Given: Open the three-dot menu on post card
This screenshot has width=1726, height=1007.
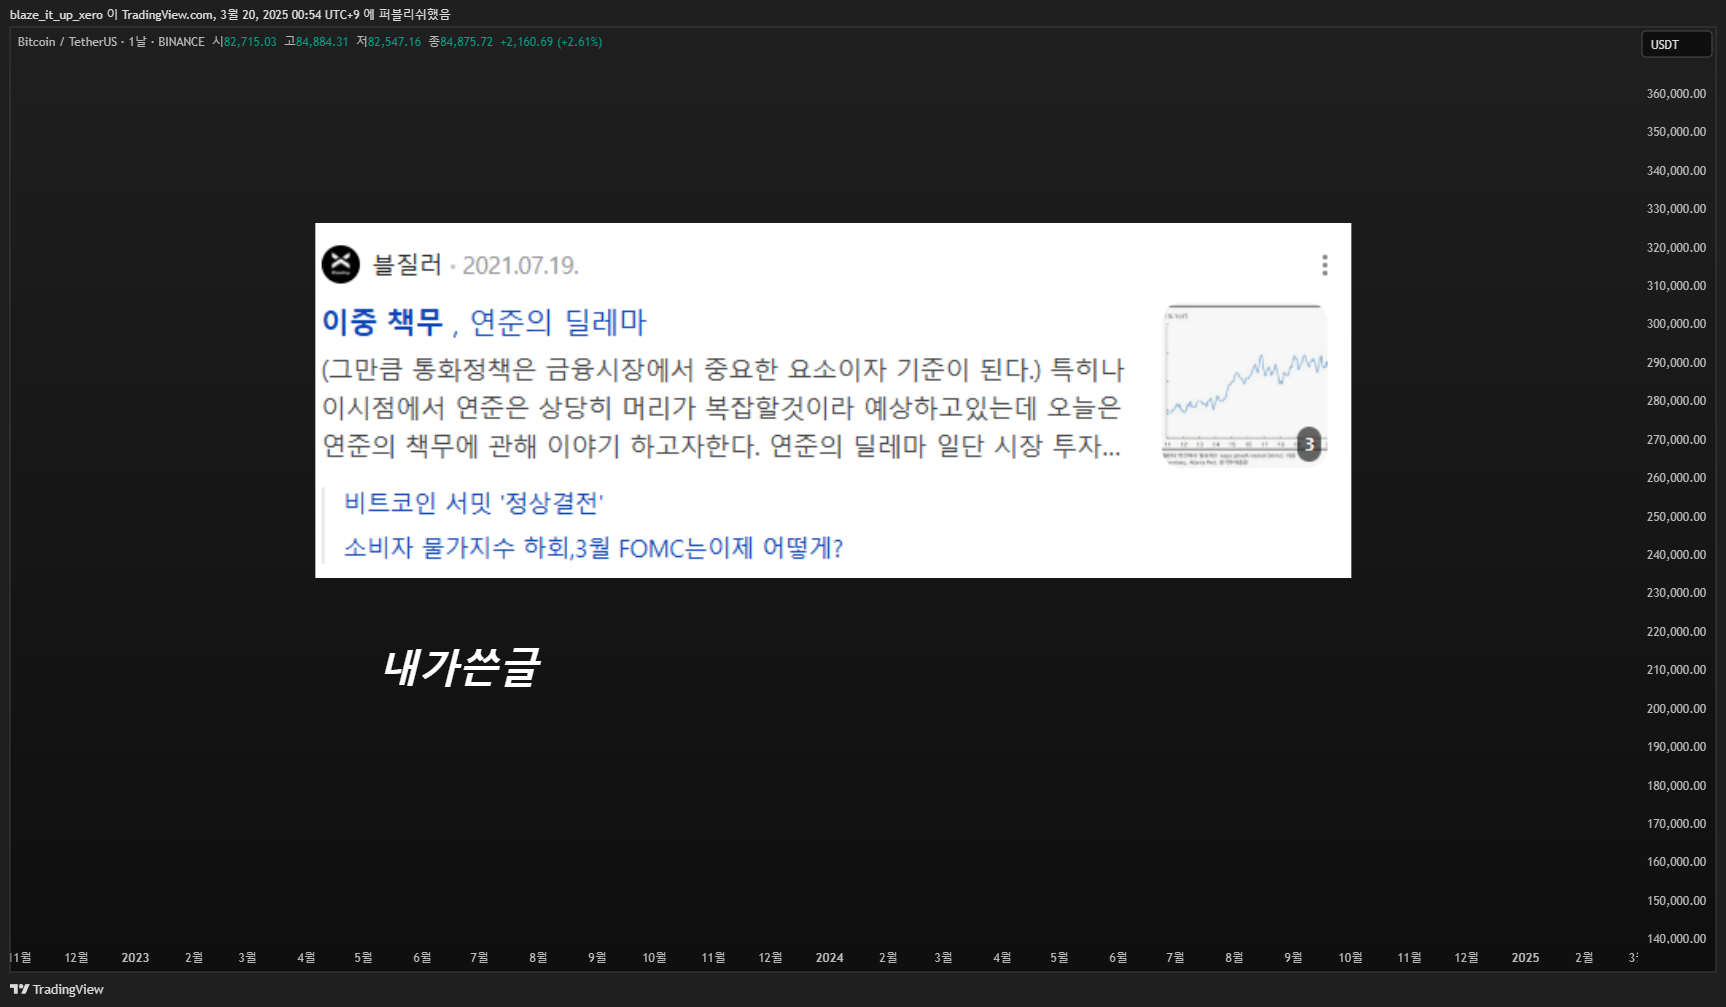Looking at the screenshot, I should point(1325,265).
